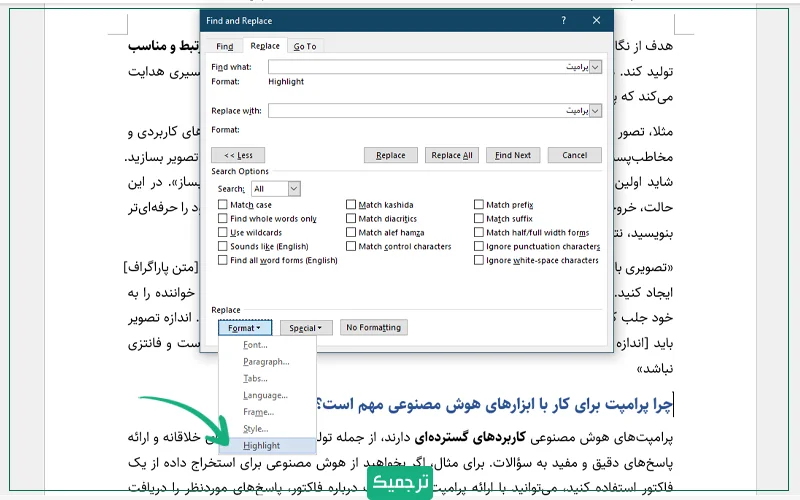The width and height of the screenshot is (800, 500).
Task: Close the Find and Replace dialog
Action: pos(596,20)
